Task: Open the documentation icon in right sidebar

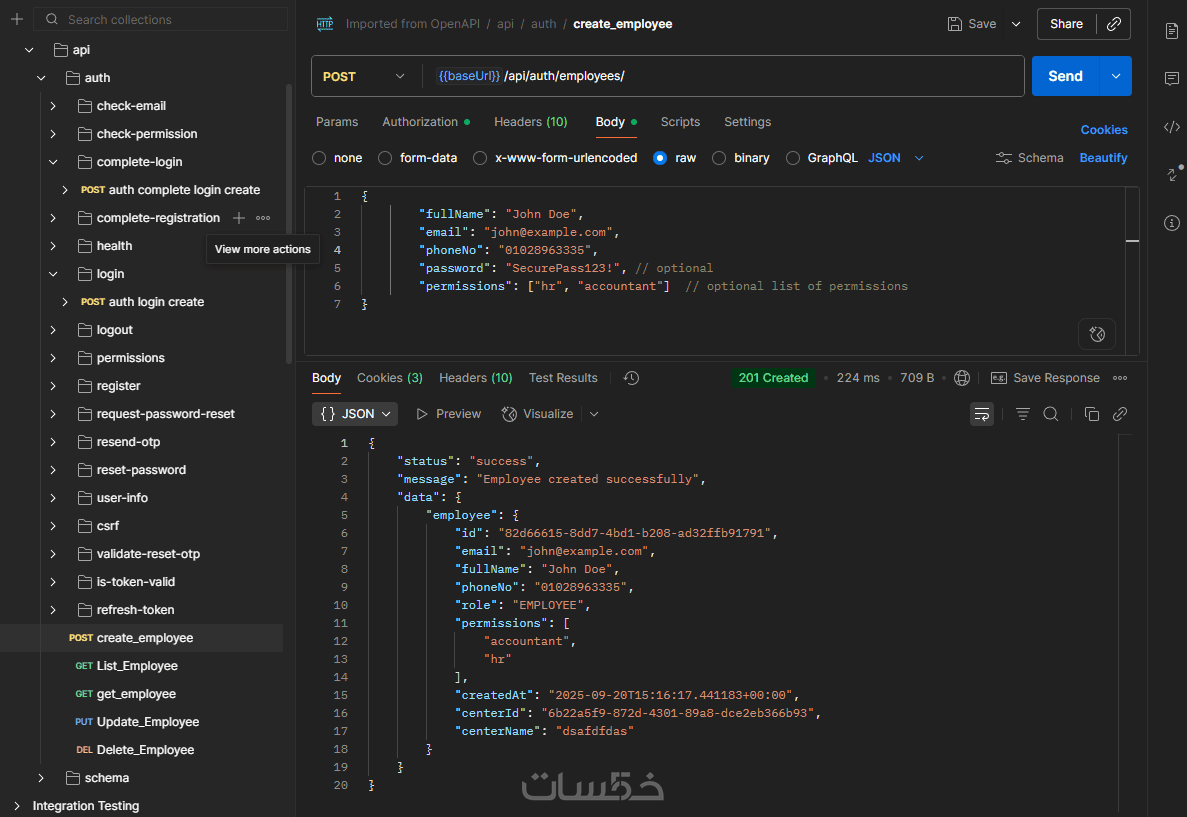Action: tap(1172, 31)
